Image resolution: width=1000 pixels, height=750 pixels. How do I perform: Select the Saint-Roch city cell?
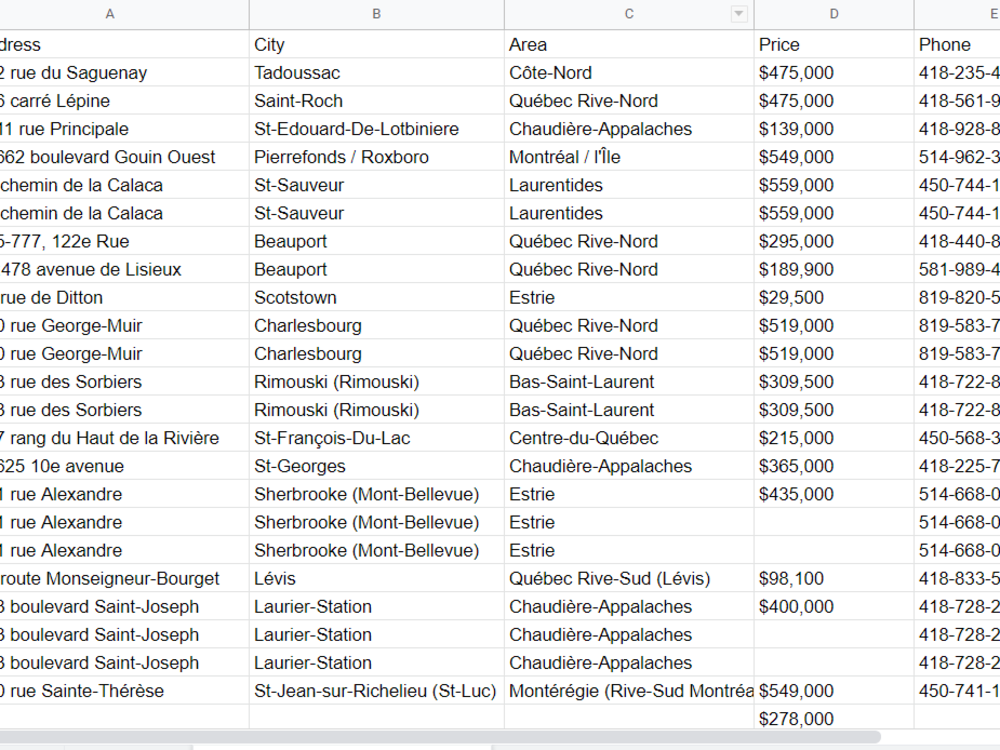376,101
